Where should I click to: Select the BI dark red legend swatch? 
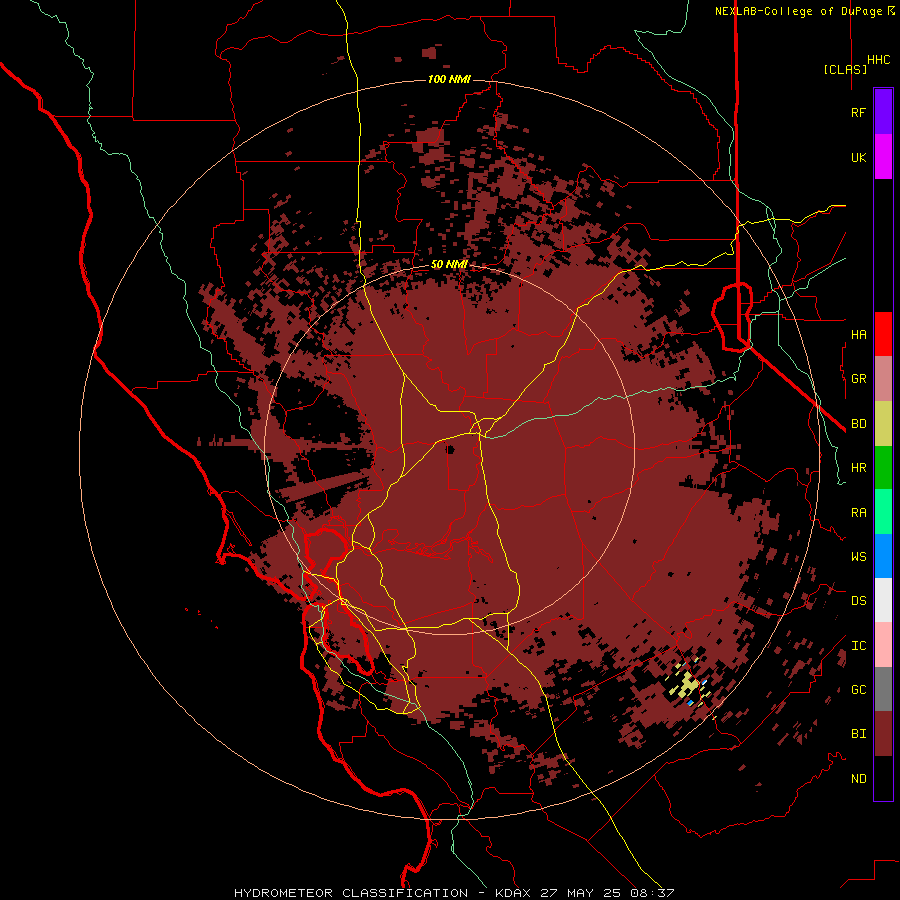(x=883, y=734)
